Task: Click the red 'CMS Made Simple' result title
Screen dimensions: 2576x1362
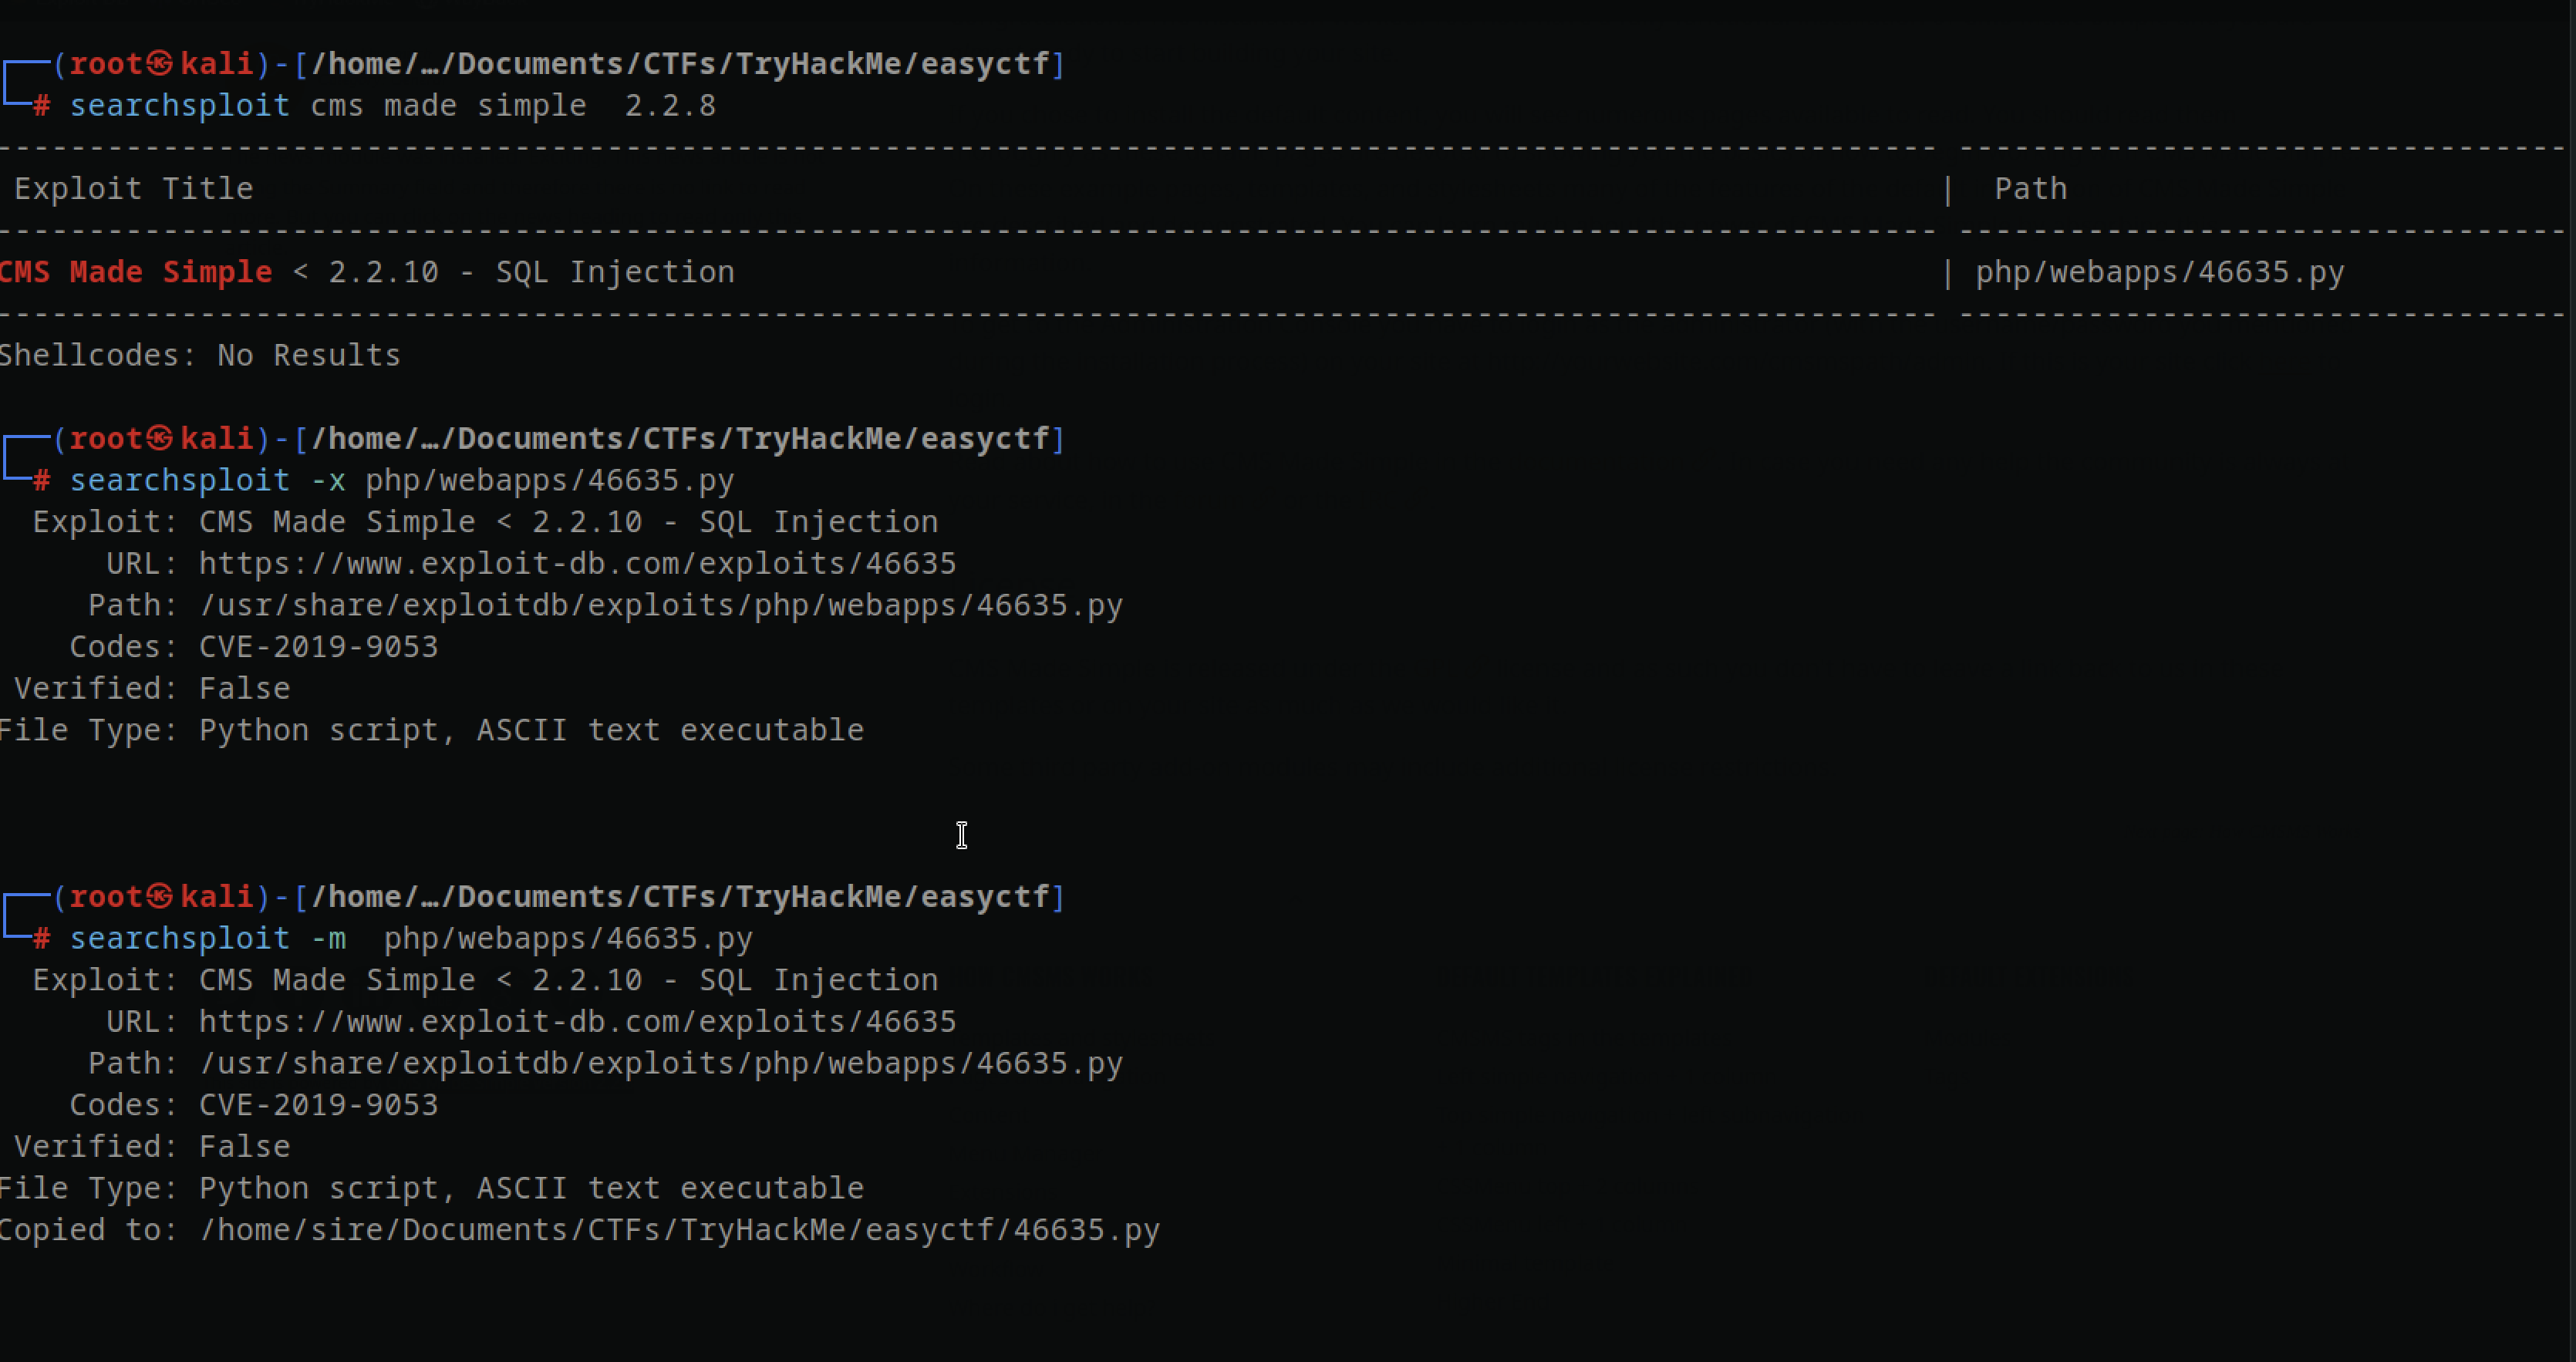Action: point(136,272)
